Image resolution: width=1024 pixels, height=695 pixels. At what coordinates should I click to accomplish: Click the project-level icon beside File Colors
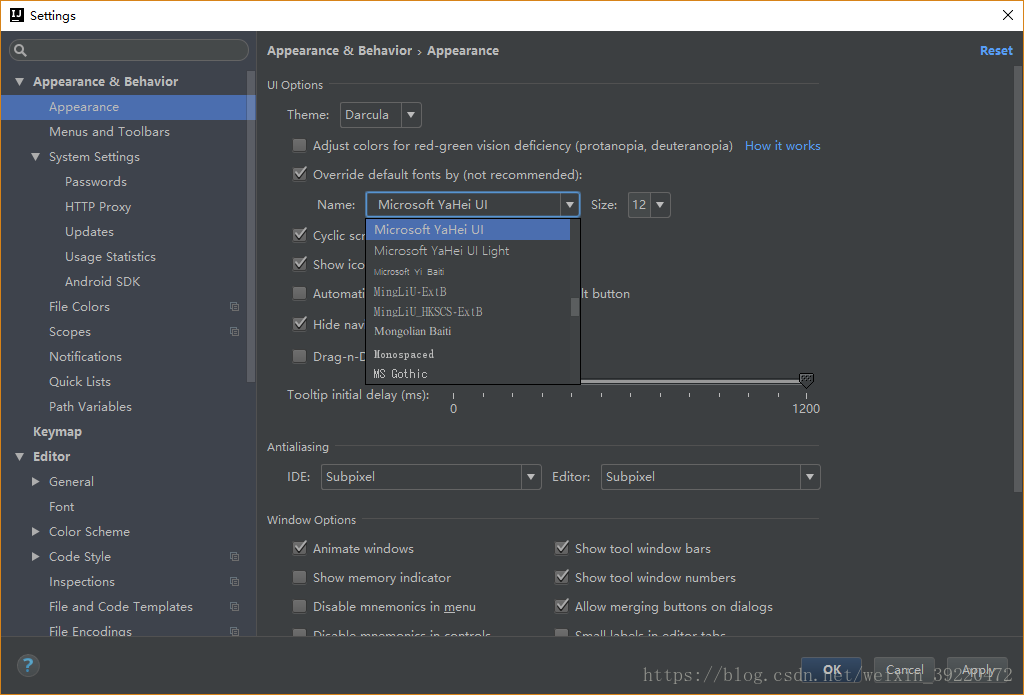tap(234, 307)
